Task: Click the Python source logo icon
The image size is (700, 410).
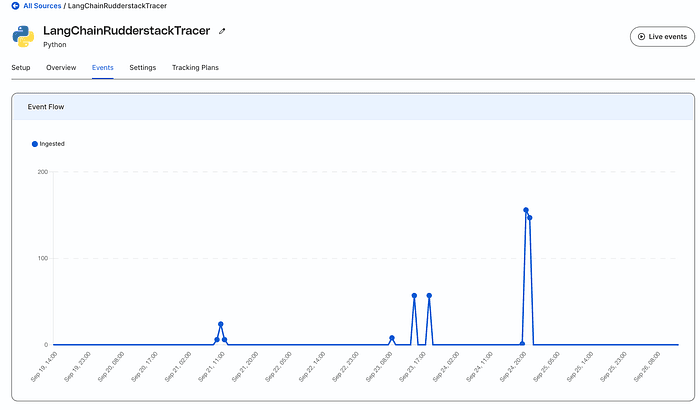Action: [23, 36]
